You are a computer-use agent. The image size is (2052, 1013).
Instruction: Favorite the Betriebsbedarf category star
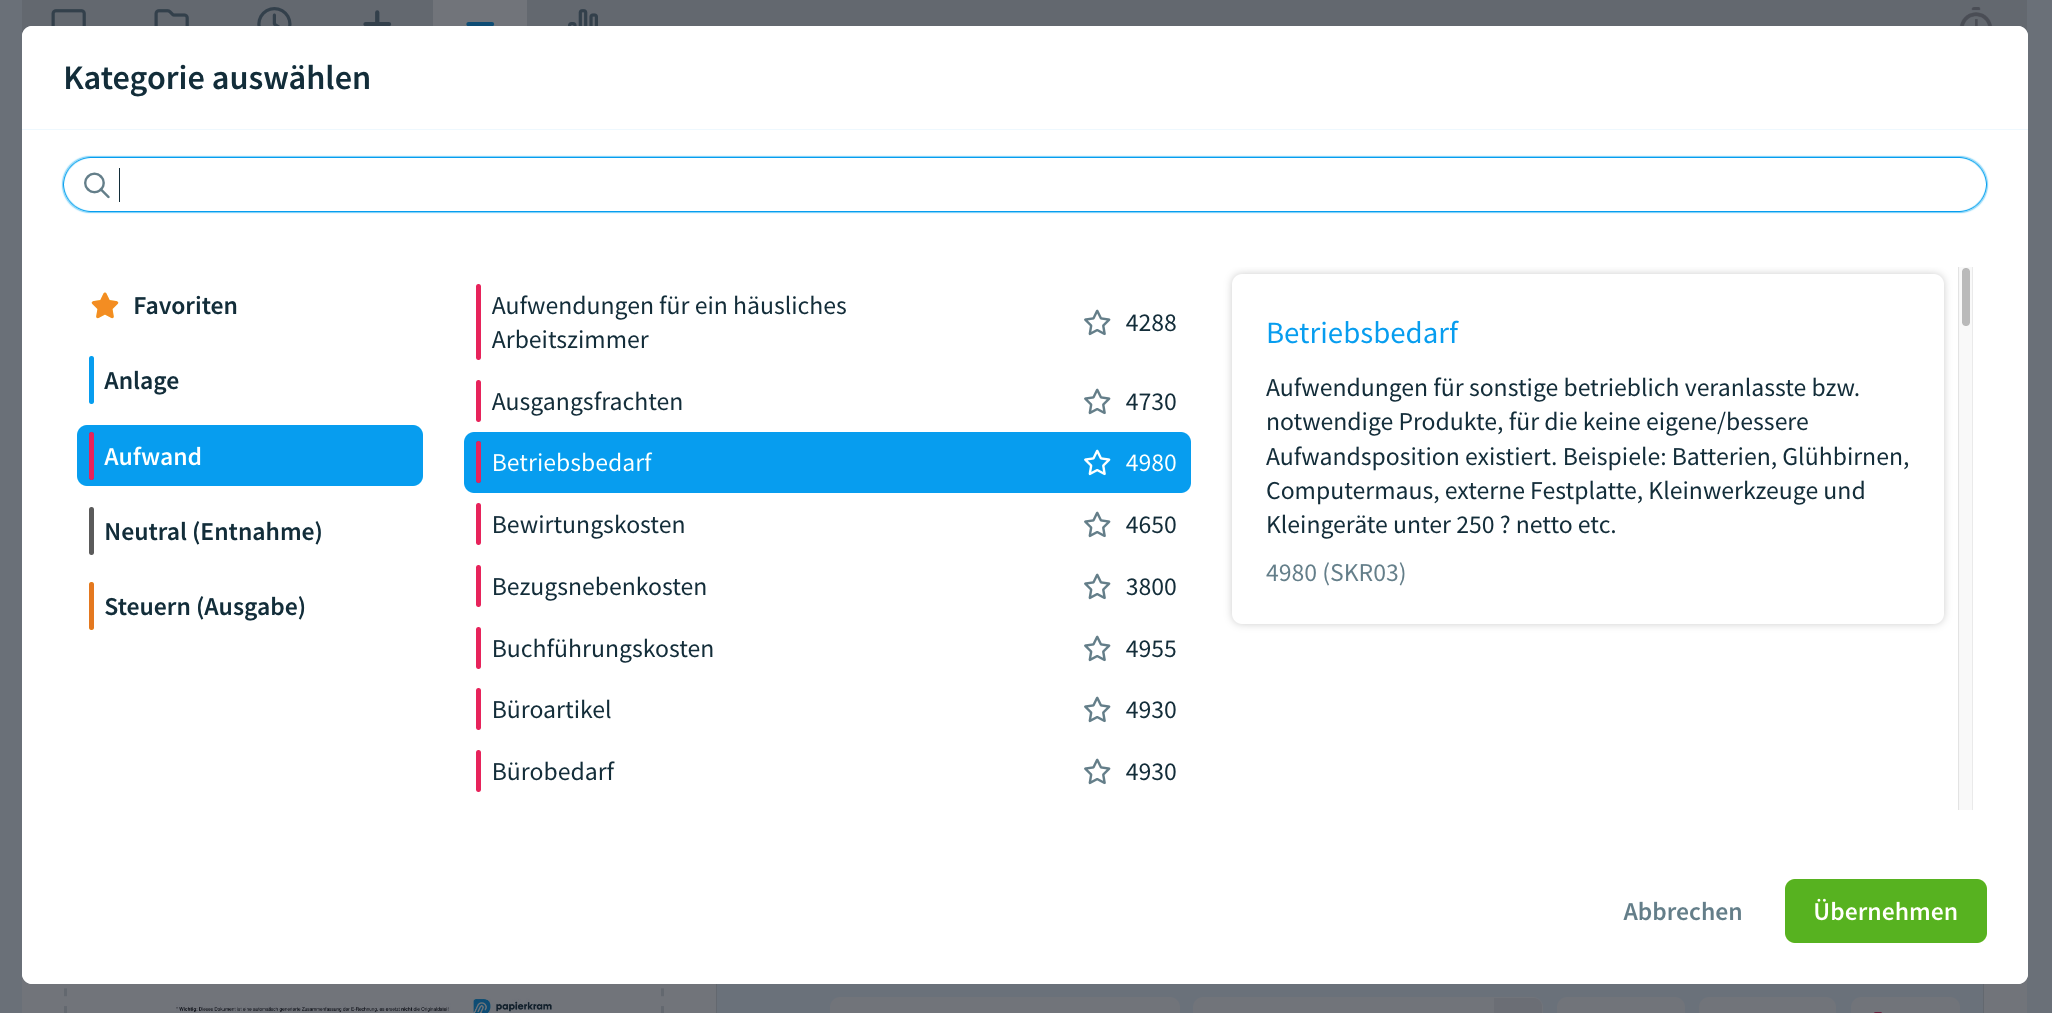(x=1097, y=463)
